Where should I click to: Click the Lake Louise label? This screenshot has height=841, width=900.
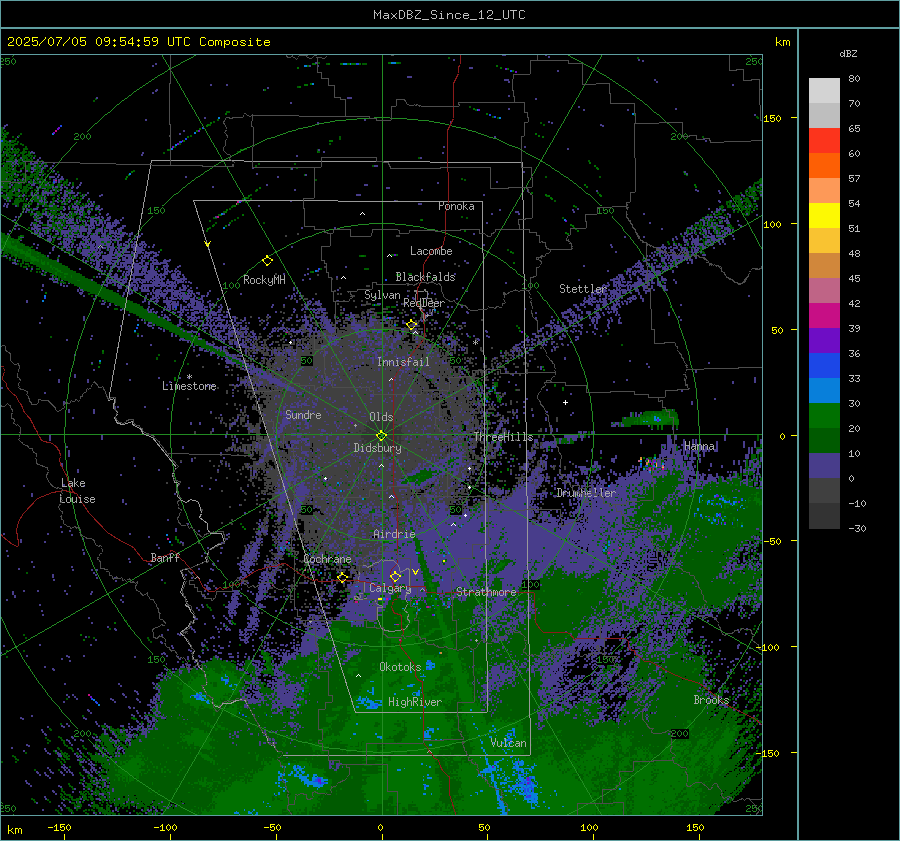pyautogui.click(x=77, y=491)
